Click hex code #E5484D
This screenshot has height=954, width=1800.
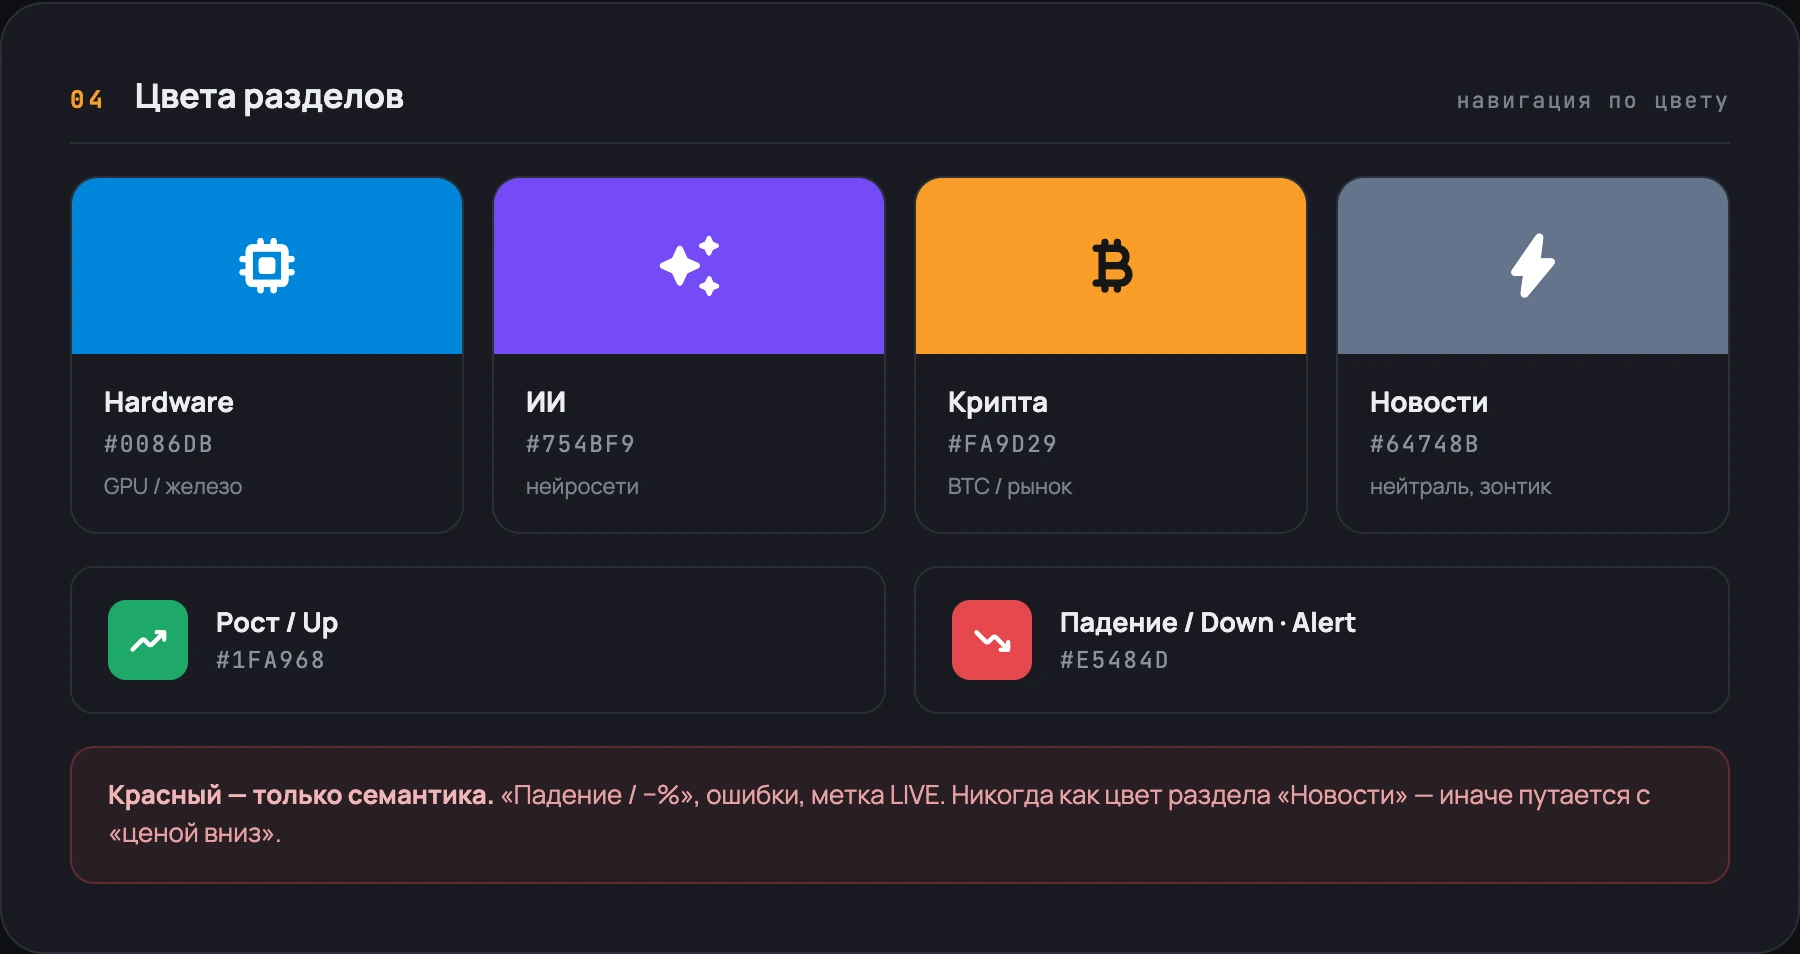coord(1114,660)
